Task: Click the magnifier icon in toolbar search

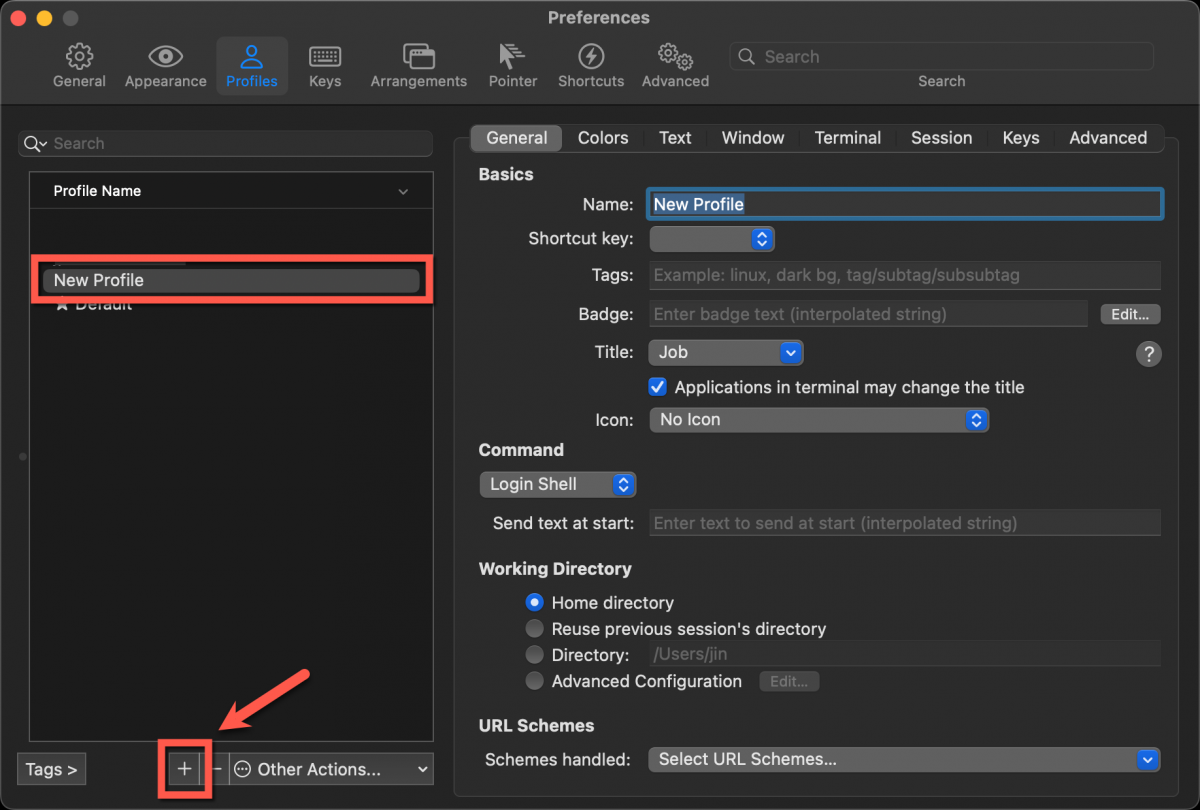Action: click(x=746, y=57)
